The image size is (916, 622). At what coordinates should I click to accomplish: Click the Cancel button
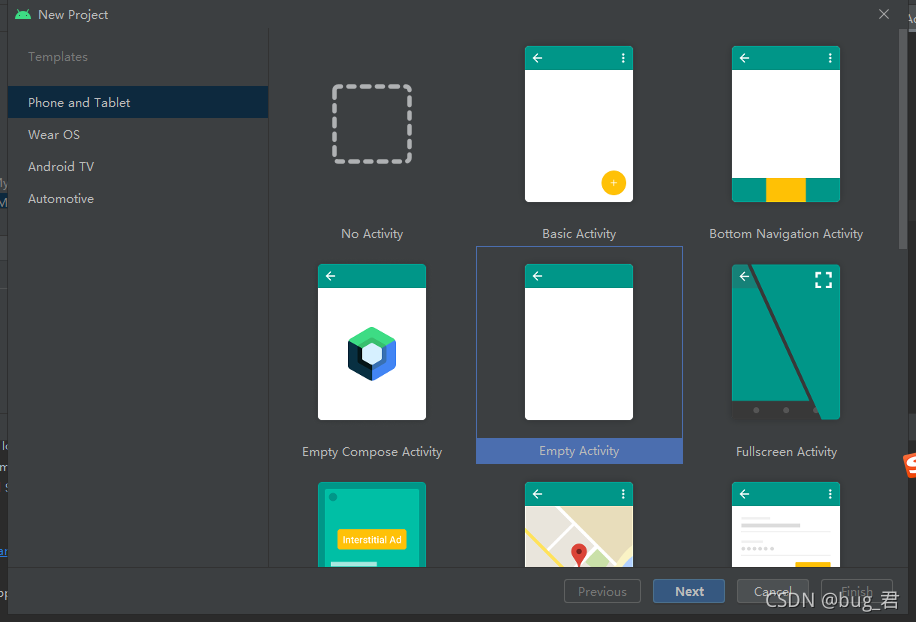(773, 591)
